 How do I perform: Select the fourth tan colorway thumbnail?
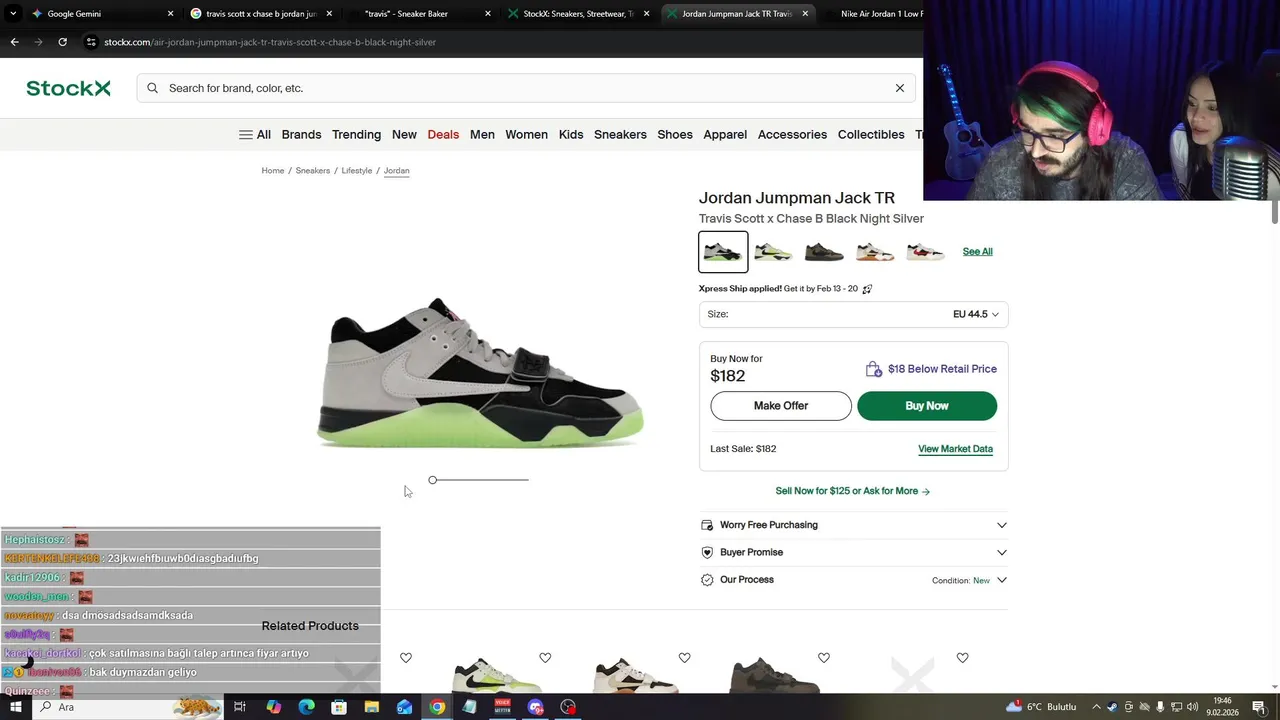[875, 252]
